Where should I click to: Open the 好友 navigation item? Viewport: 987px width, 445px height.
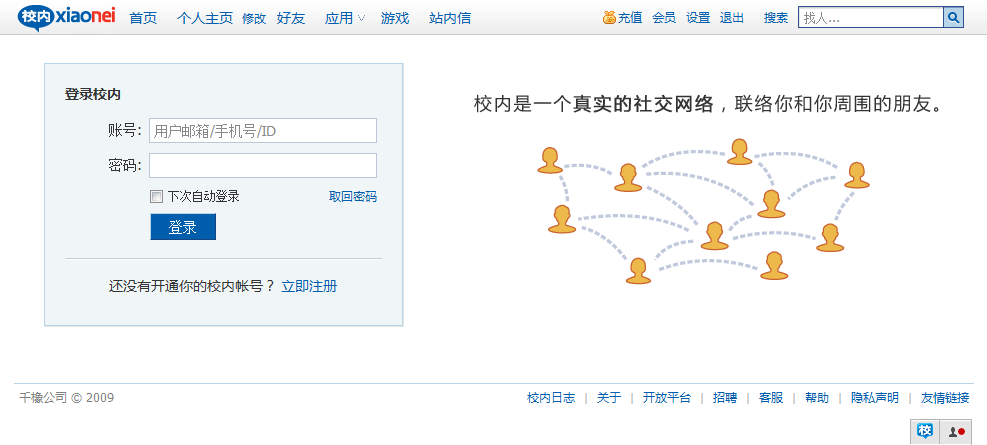pos(291,18)
